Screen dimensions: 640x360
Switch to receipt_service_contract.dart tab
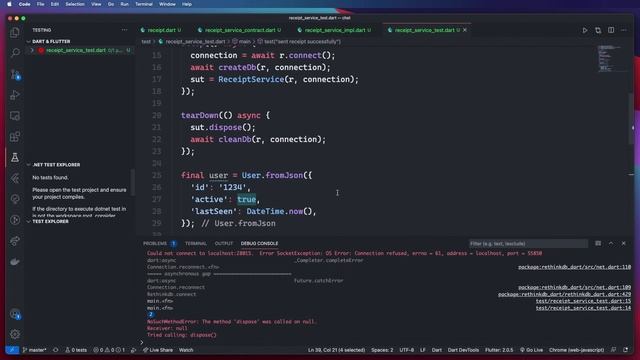click(240, 30)
